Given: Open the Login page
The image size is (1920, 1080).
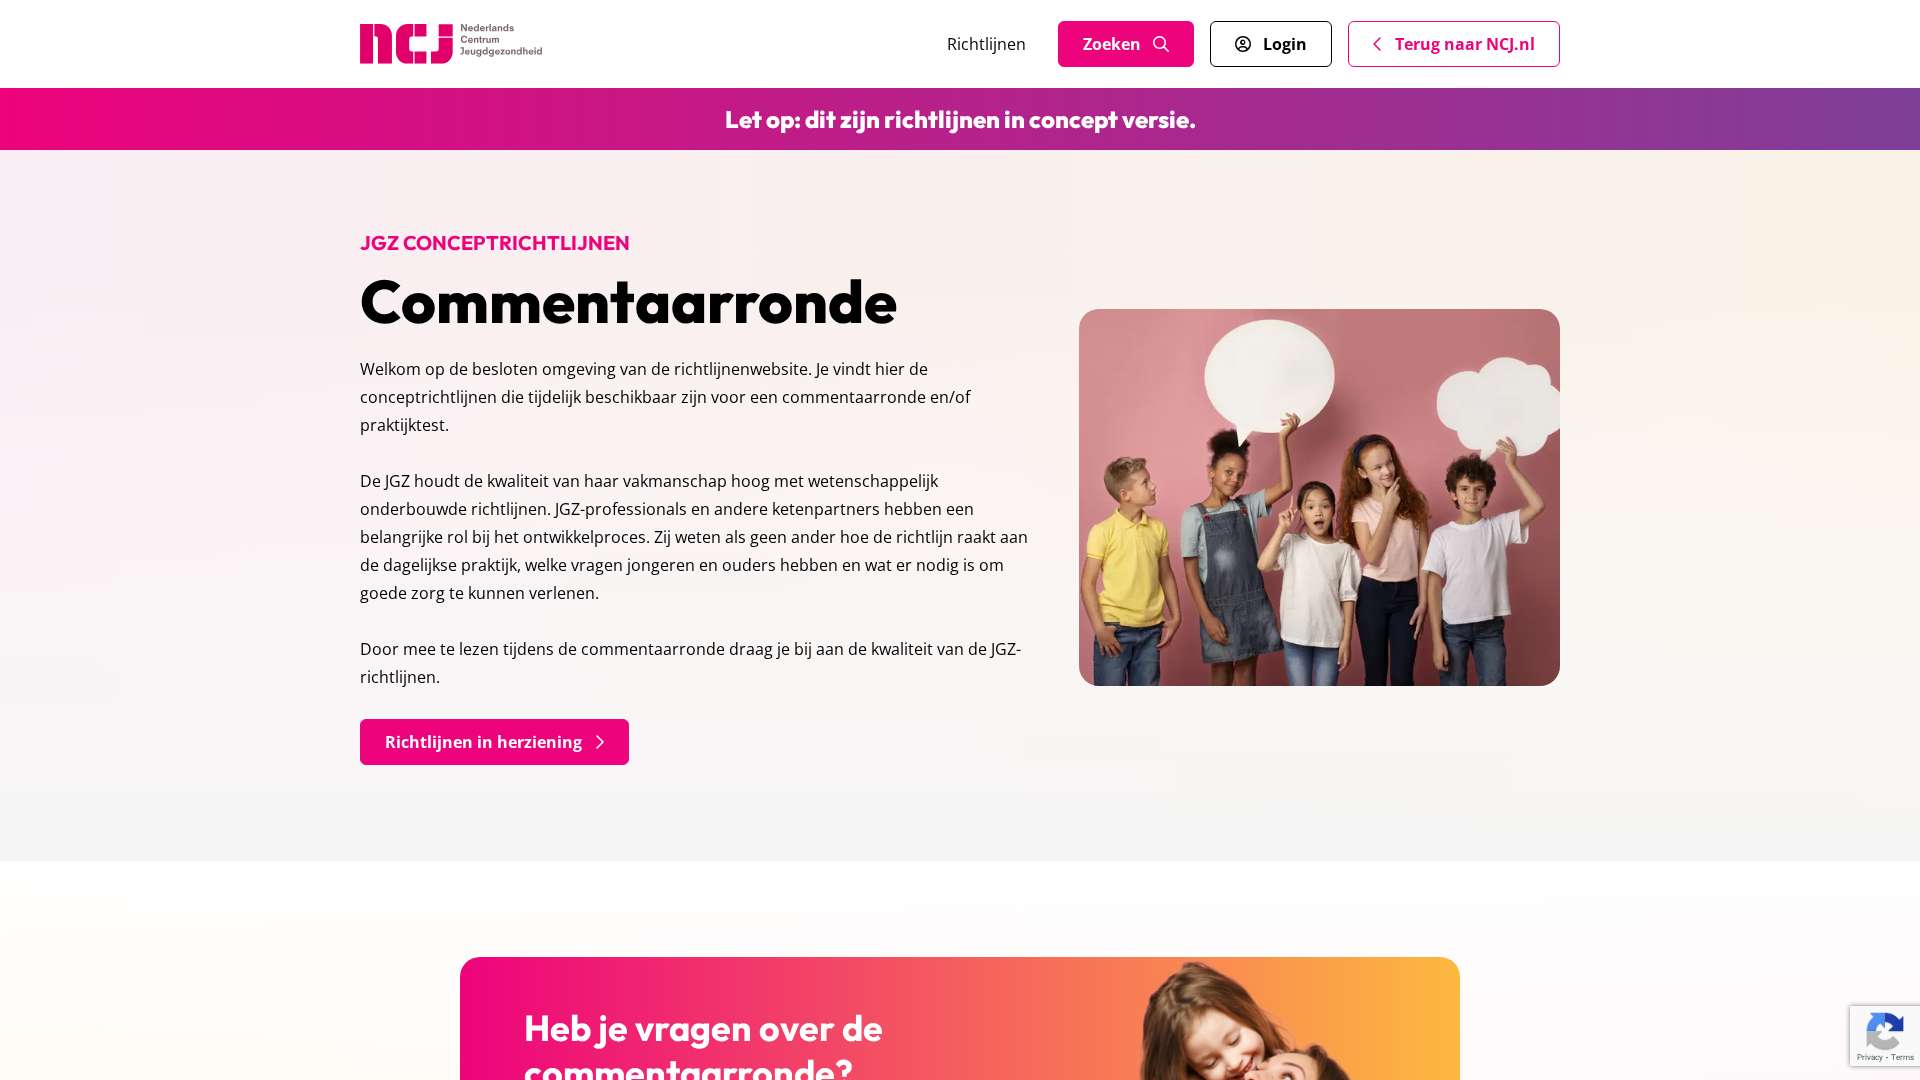Looking at the screenshot, I should pyautogui.click(x=1270, y=44).
